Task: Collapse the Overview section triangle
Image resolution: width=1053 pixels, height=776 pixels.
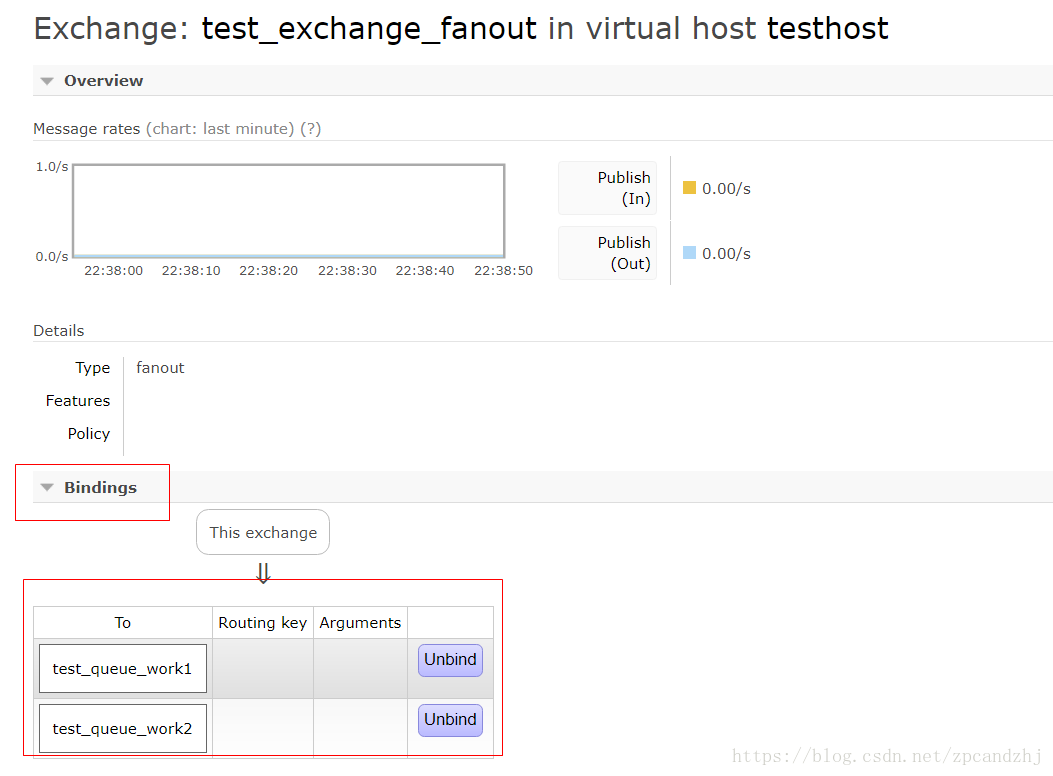Action: 47,81
